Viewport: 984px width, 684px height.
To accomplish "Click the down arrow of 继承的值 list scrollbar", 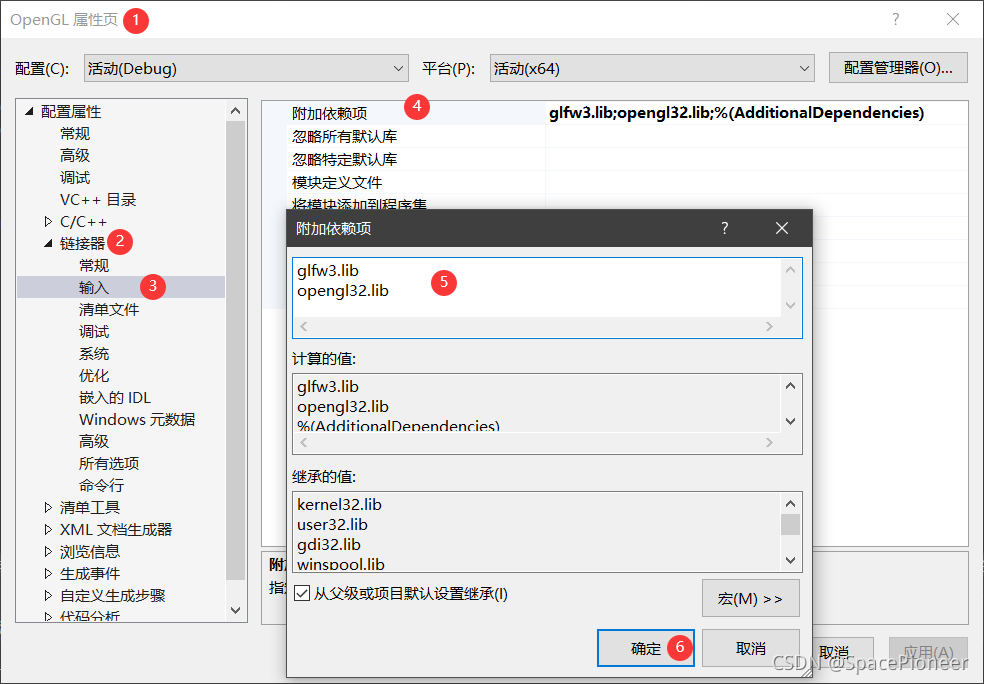I will coord(790,560).
